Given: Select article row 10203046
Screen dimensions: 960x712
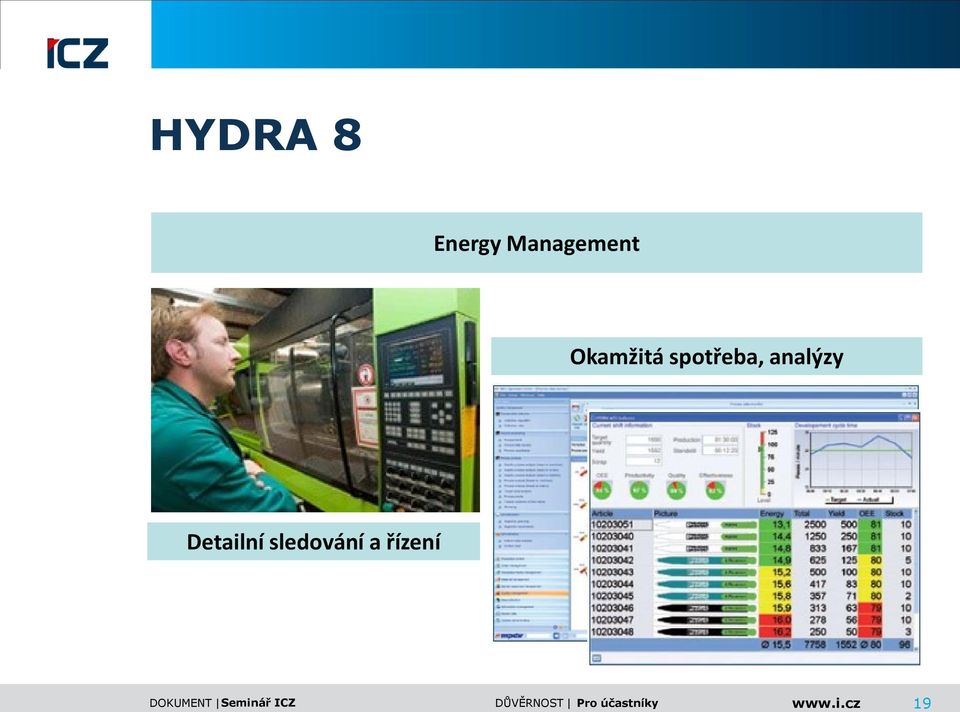Looking at the screenshot, I should [x=752, y=608].
